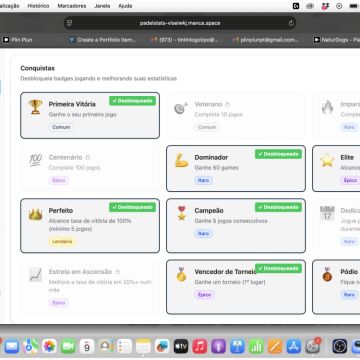Click the padelstats URL in address bar
Viewport: 360px width, 360px height.
[x=180, y=23]
